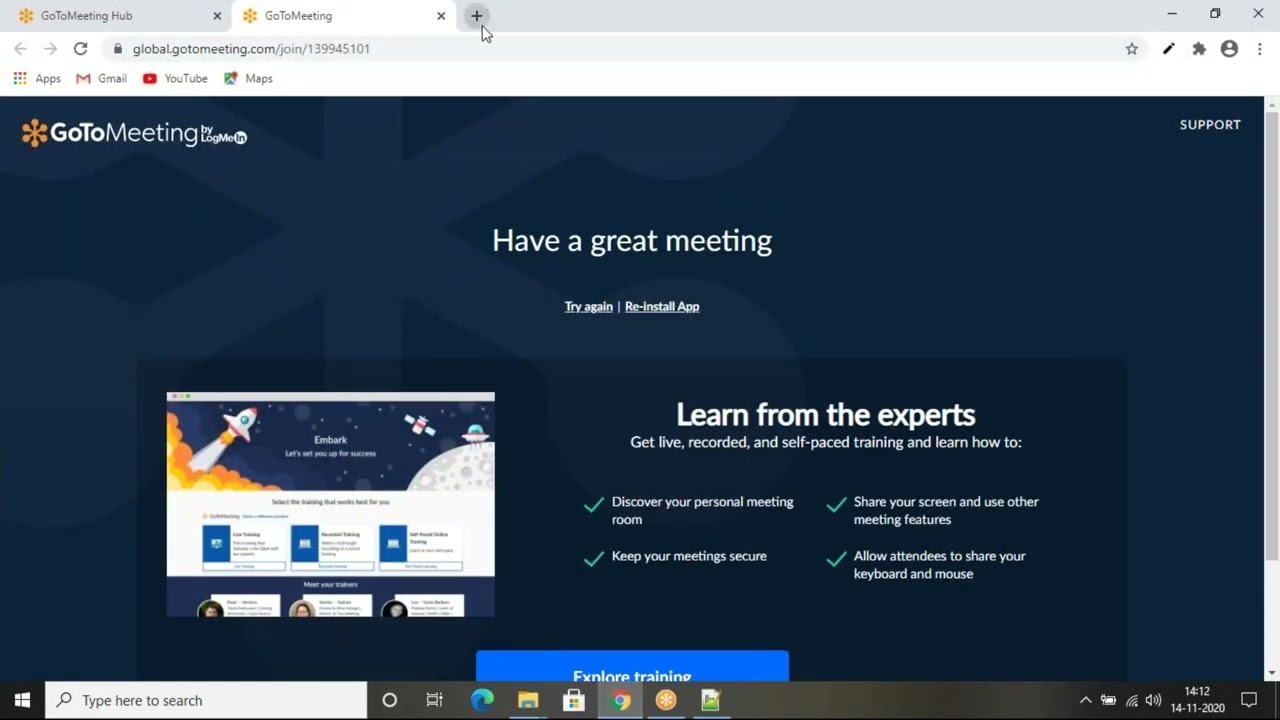Viewport: 1280px width, 720px height.
Task: Open the Extensions puzzle menu
Action: (1199, 48)
